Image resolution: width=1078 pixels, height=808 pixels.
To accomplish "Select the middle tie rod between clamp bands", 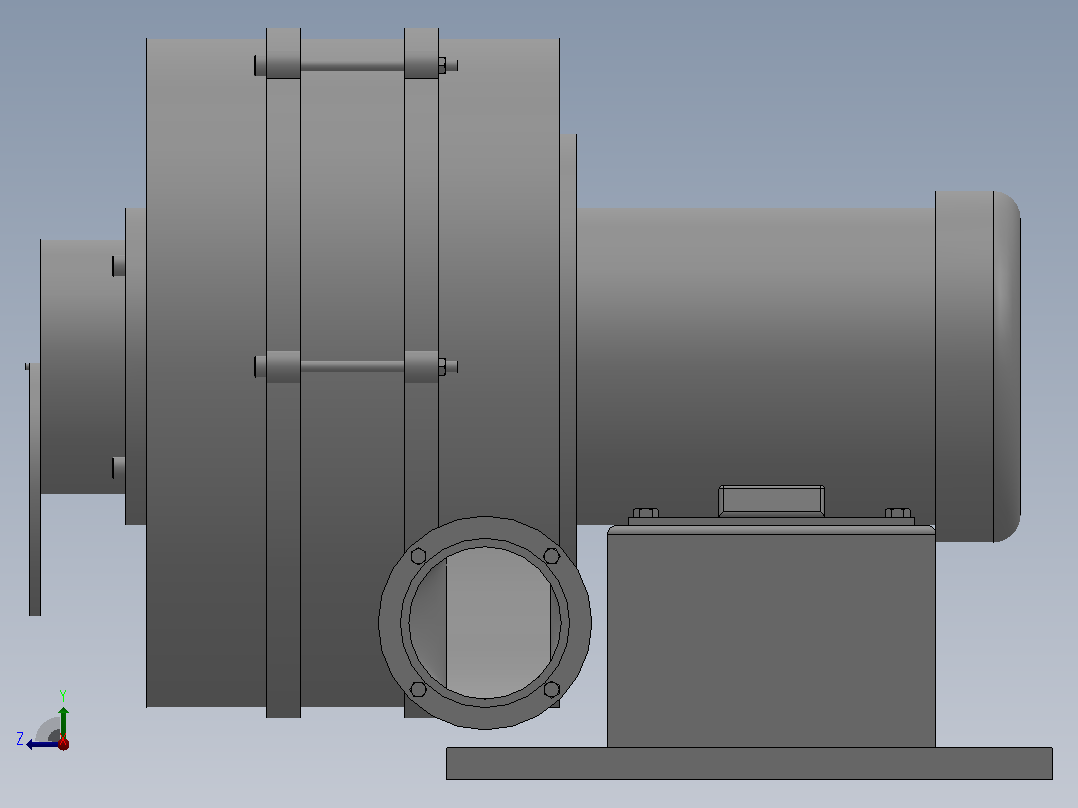I will (x=352, y=367).
